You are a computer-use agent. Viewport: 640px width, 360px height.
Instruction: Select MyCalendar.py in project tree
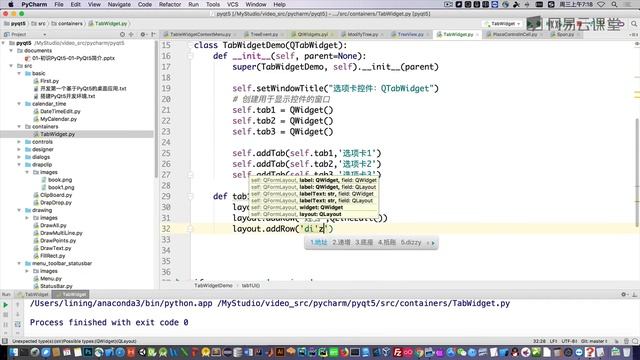tap(58, 119)
